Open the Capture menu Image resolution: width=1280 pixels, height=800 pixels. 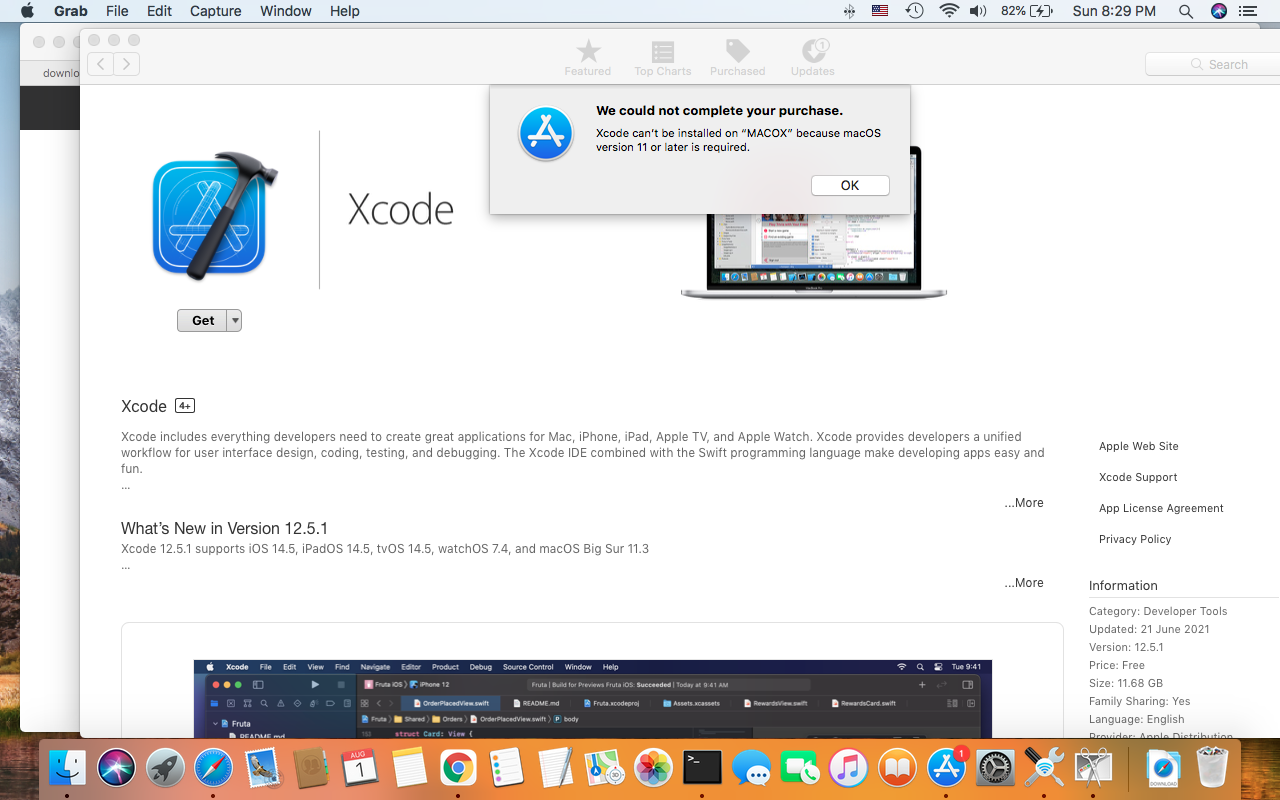(215, 11)
